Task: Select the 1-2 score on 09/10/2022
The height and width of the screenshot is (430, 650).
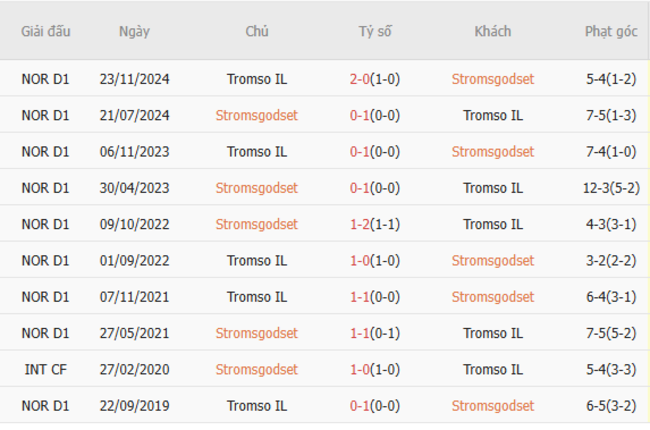Action: [360, 224]
